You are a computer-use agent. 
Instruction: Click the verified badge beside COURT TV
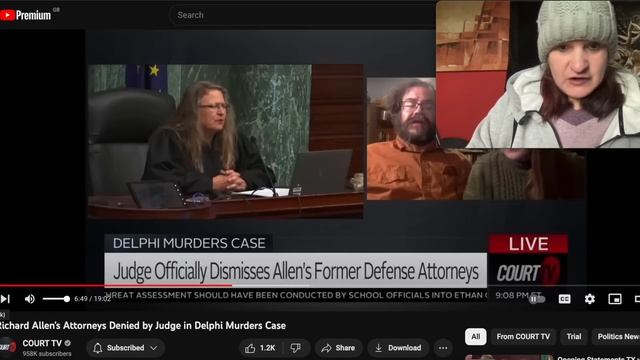[68, 343]
